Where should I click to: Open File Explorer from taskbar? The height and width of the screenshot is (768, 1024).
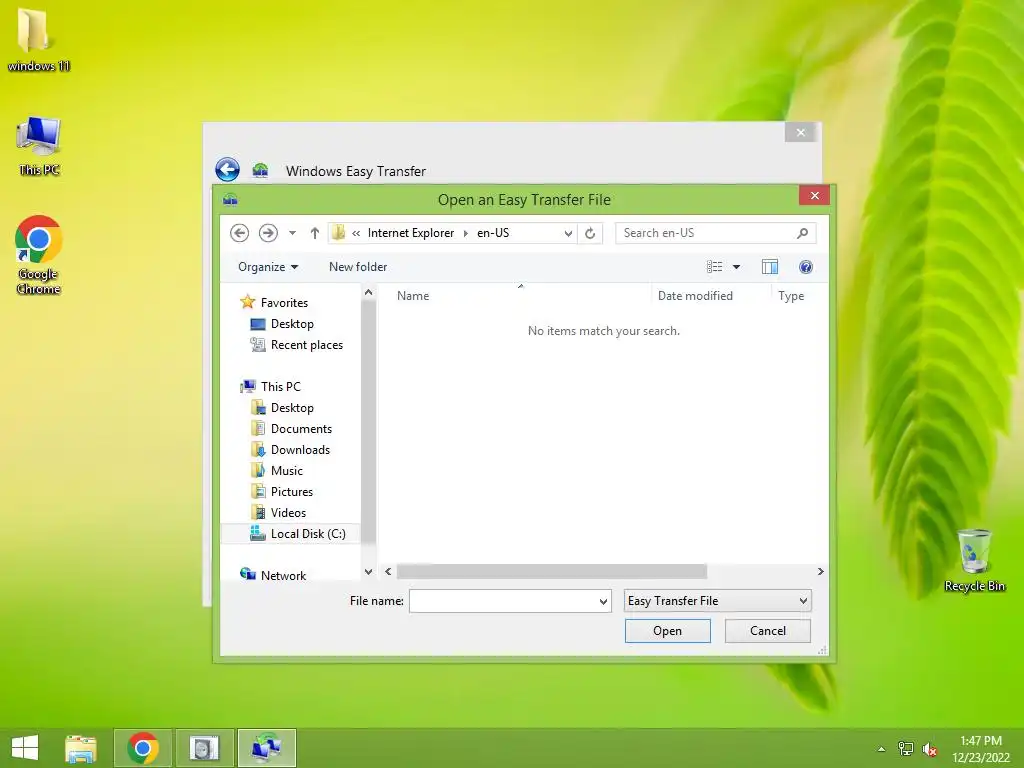click(x=81, y=748)
